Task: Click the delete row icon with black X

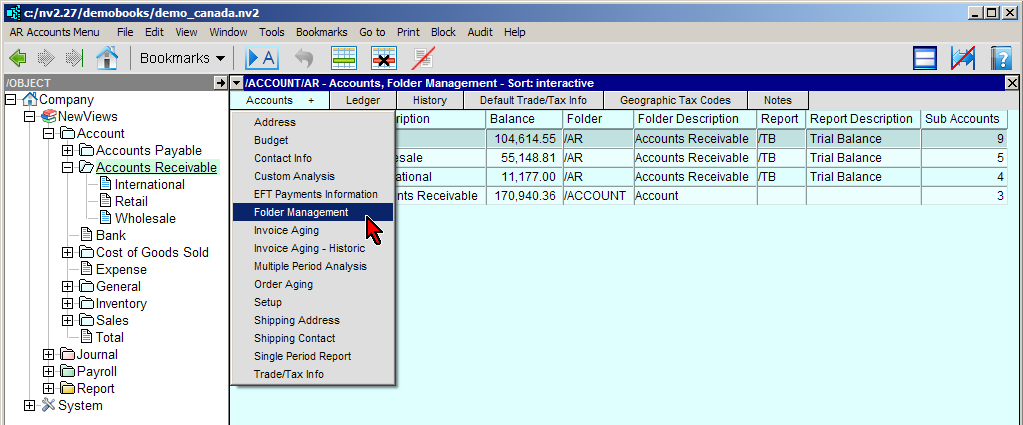Action: click(384, 58)
